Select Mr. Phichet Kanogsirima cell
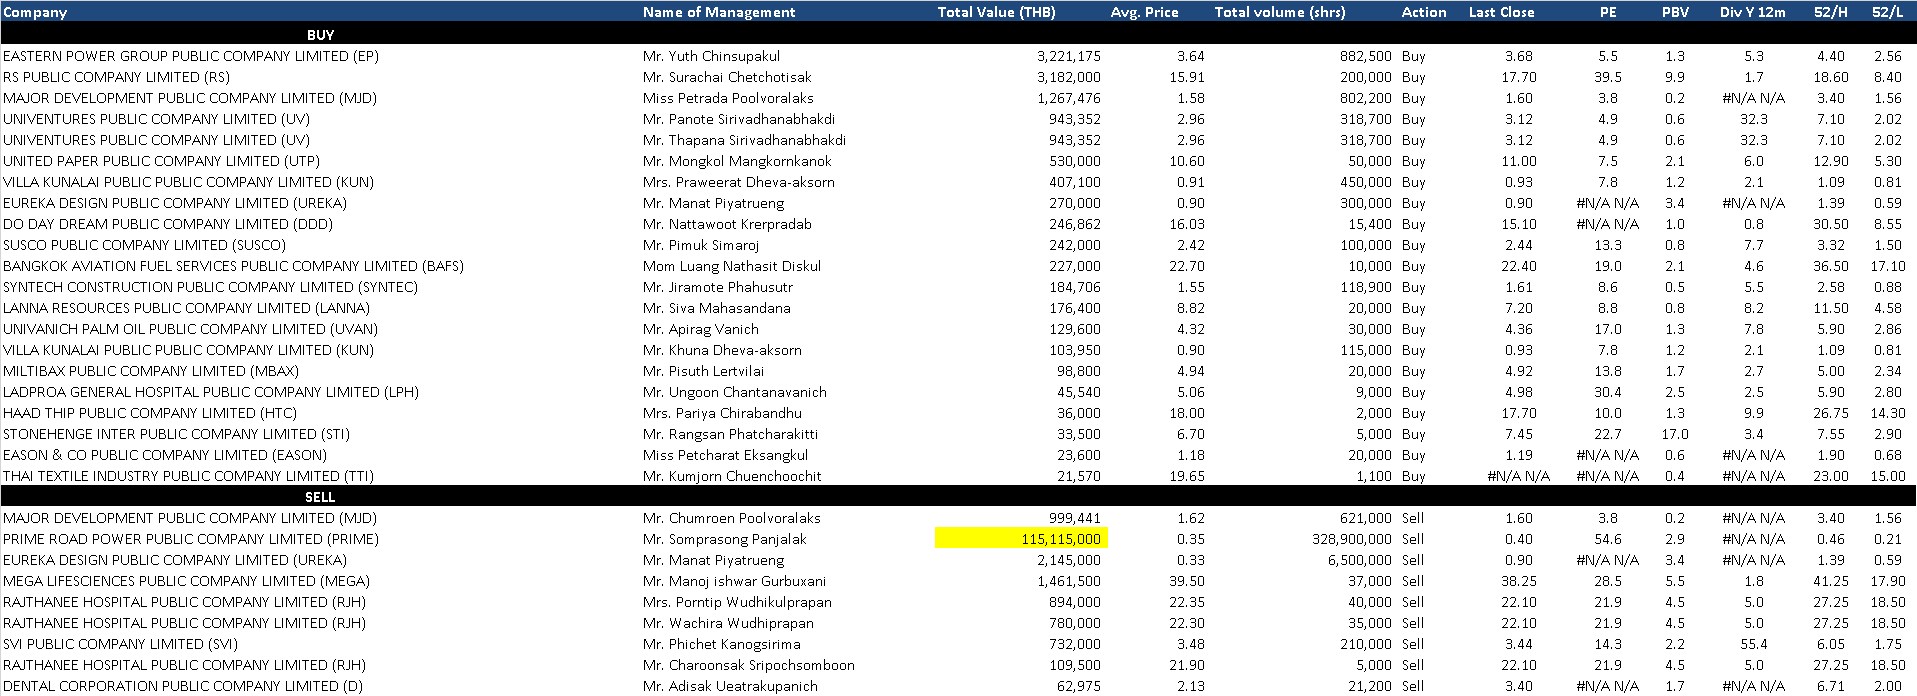This screenshot has height=696, width=1917. (x=721, y=644)
